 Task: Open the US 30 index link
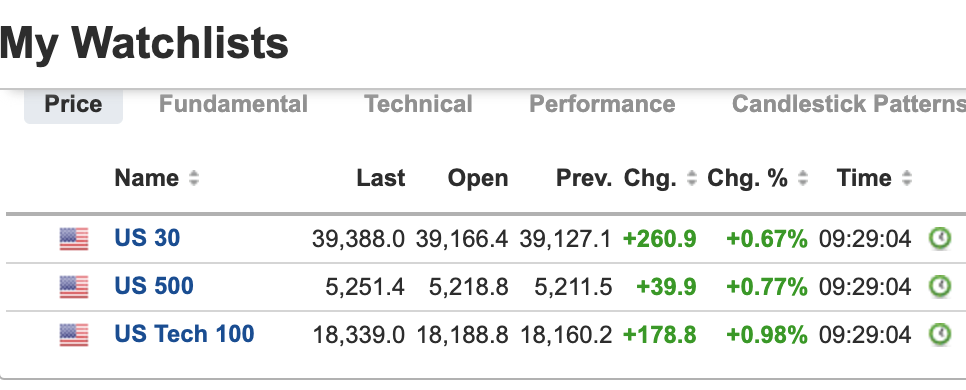point(147,238)
